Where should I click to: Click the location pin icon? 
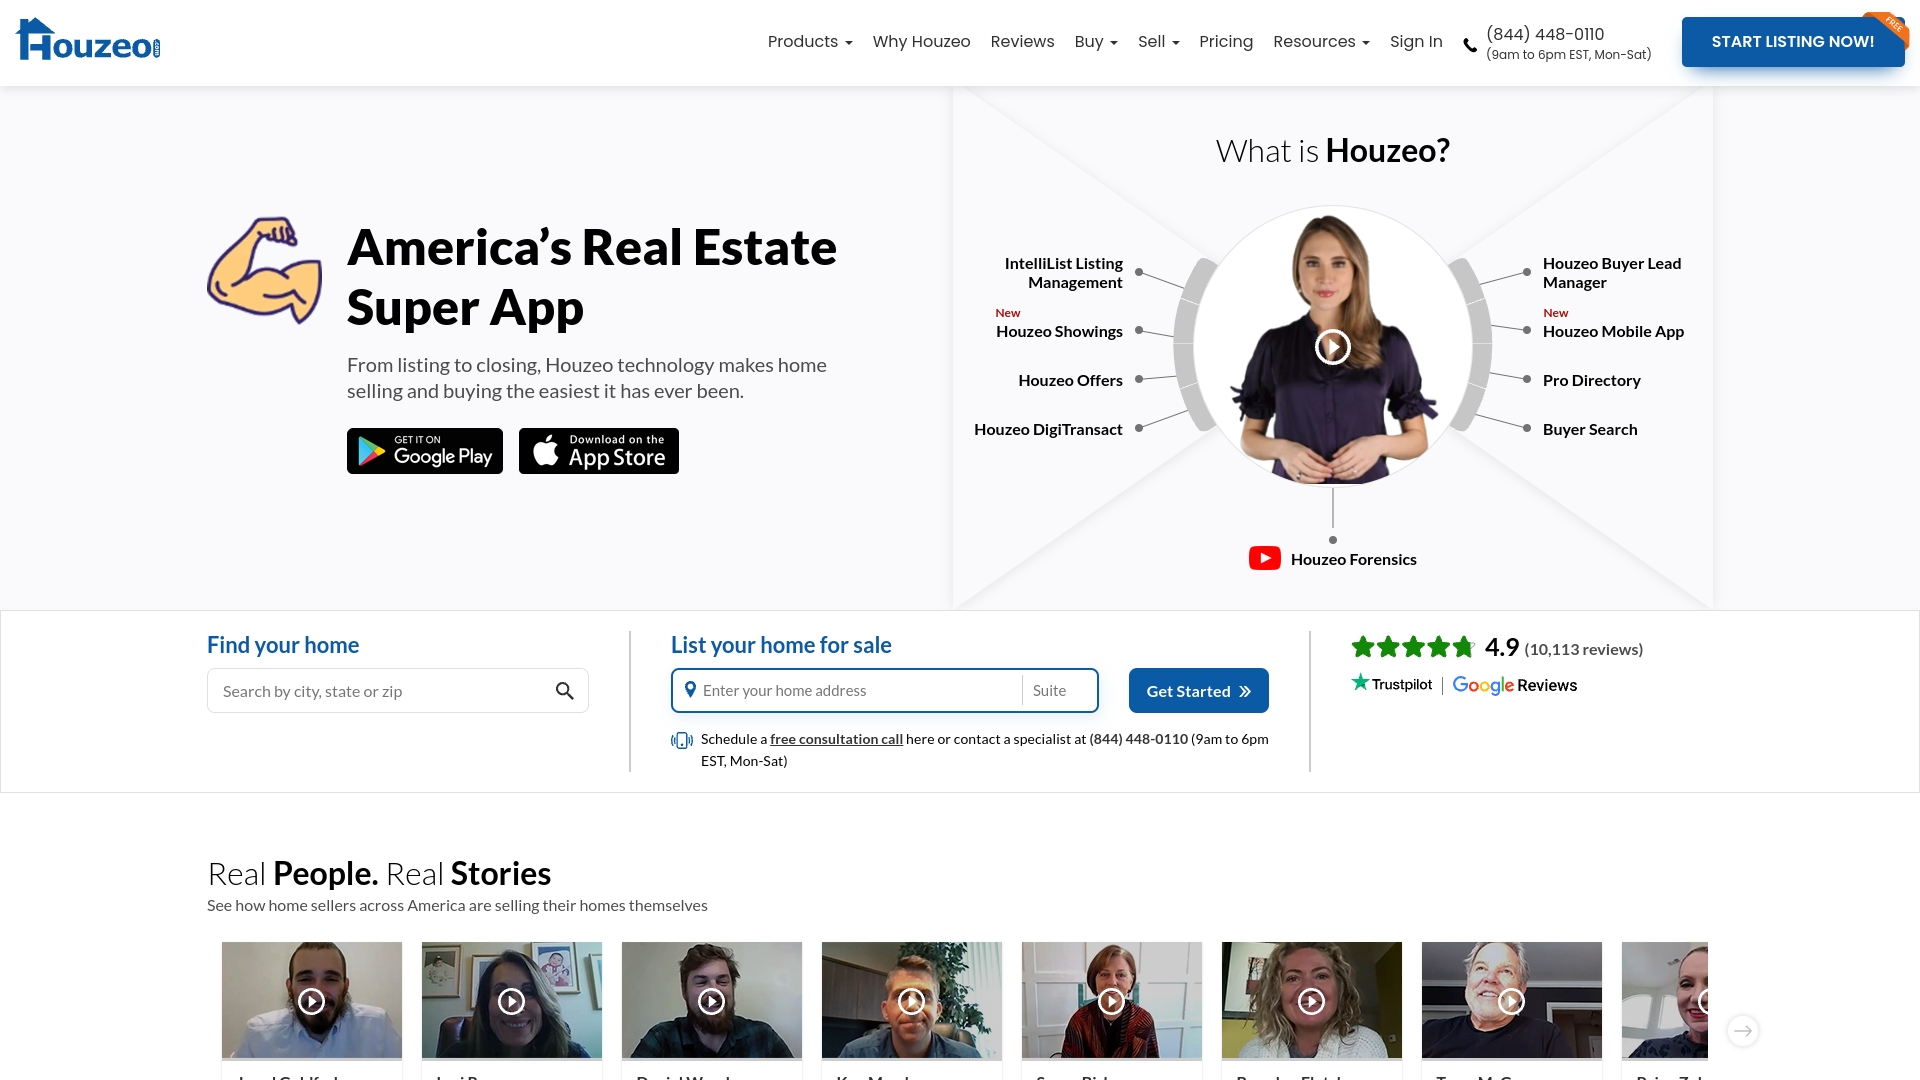point(690,690)
